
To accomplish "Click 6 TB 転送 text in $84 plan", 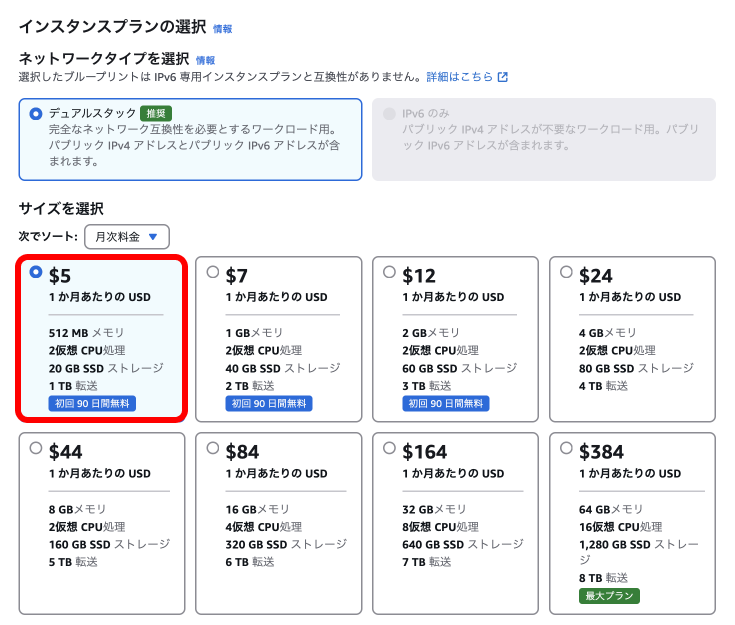I will (x=250, y=562).
